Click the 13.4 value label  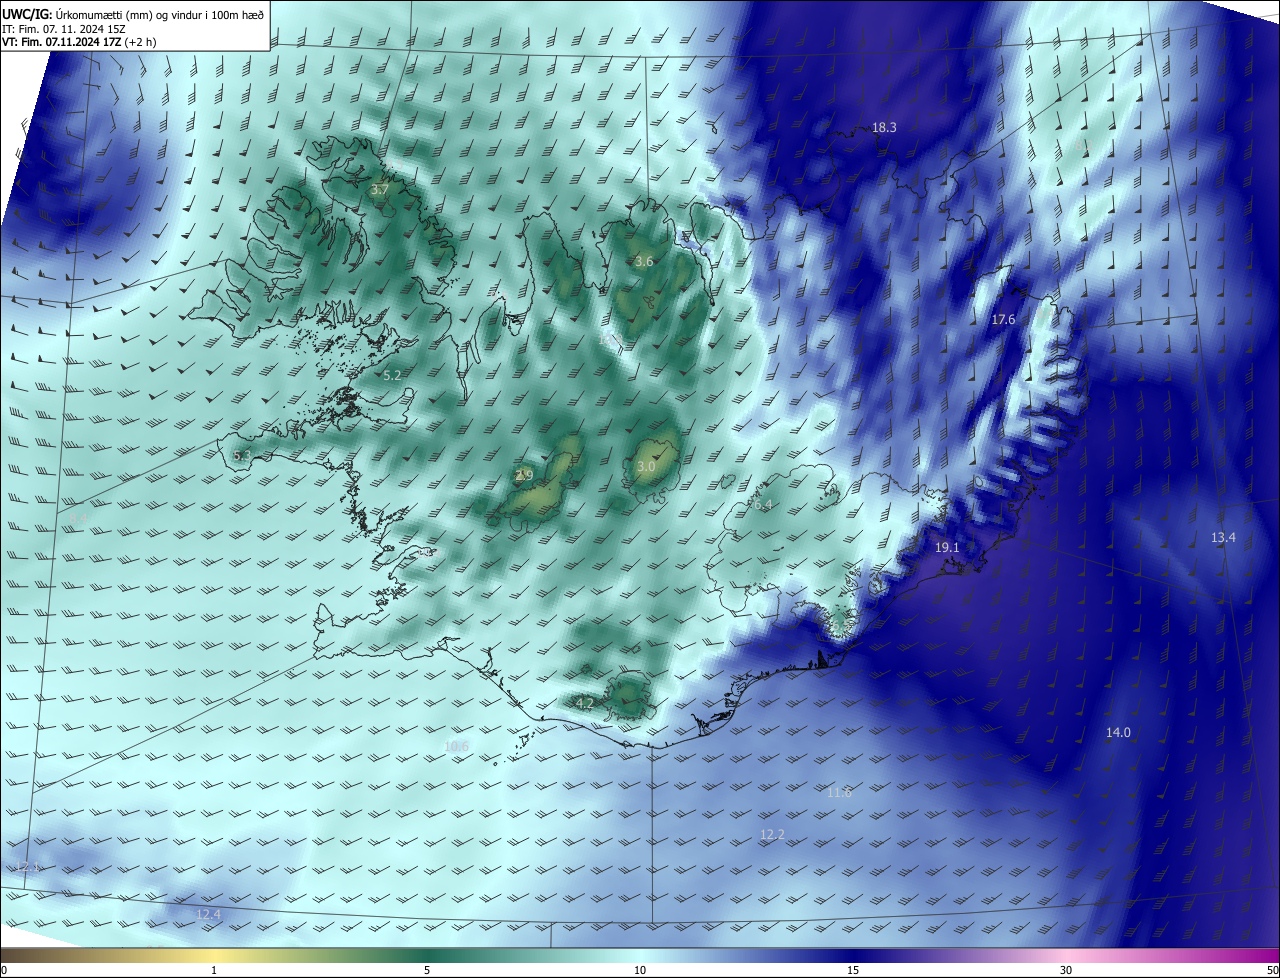pos(1223,537)
